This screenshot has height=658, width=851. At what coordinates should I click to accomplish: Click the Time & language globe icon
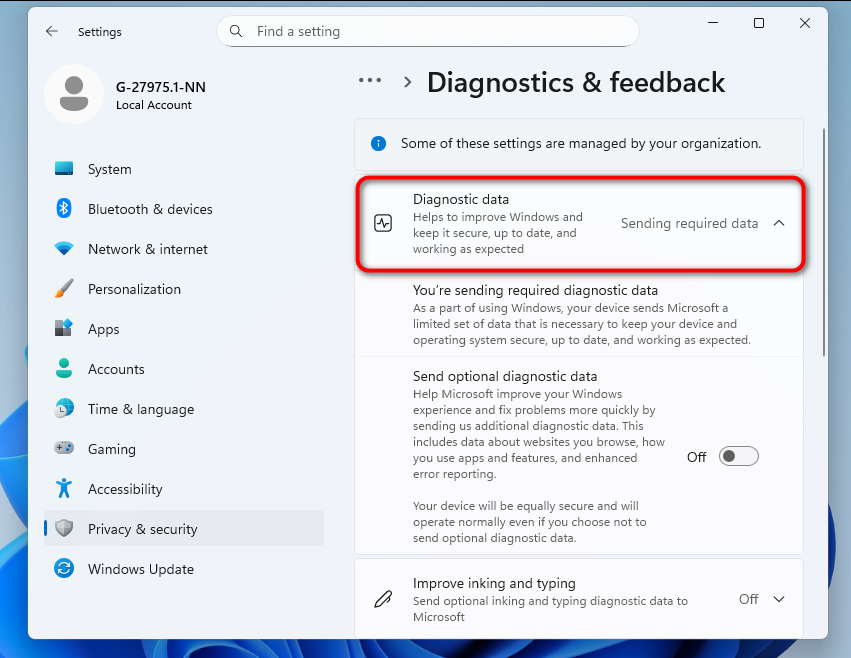pyautogui.click(x=64, y=409)
